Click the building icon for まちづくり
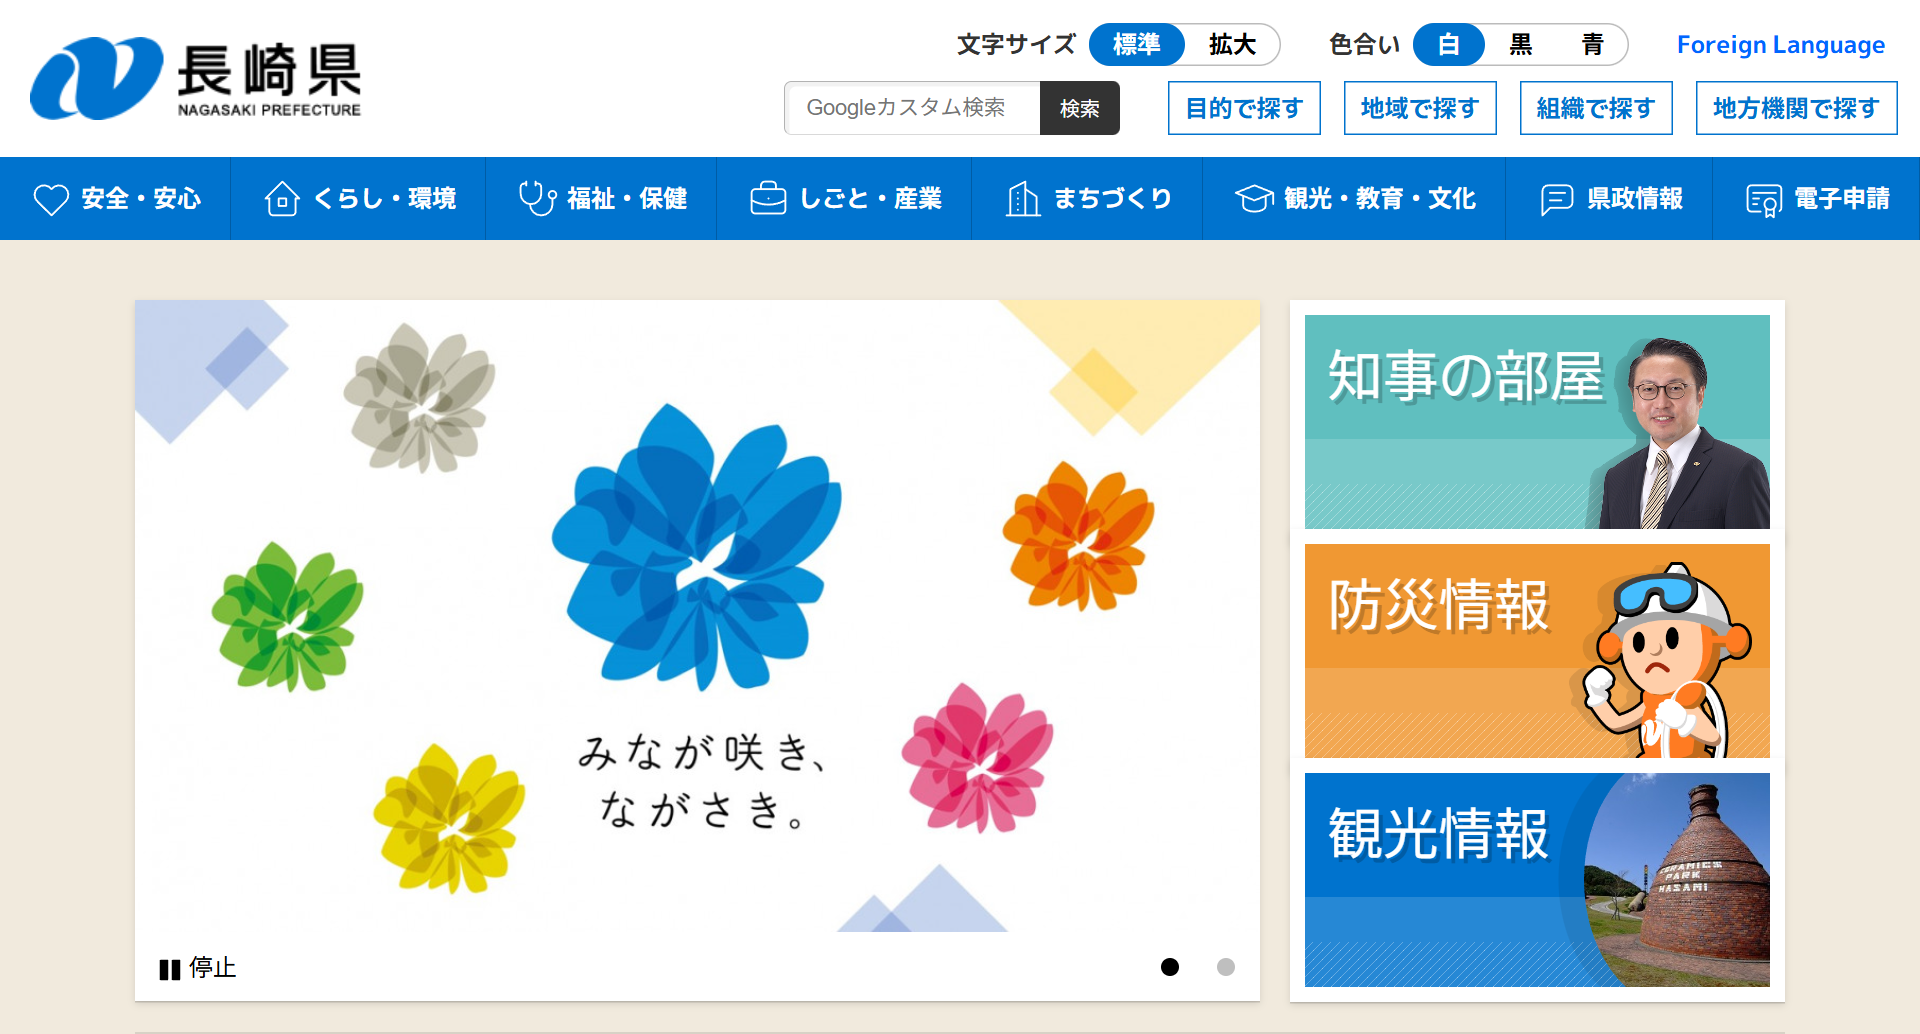This screenshot has width=1920, height=1034. [1022, 199]
